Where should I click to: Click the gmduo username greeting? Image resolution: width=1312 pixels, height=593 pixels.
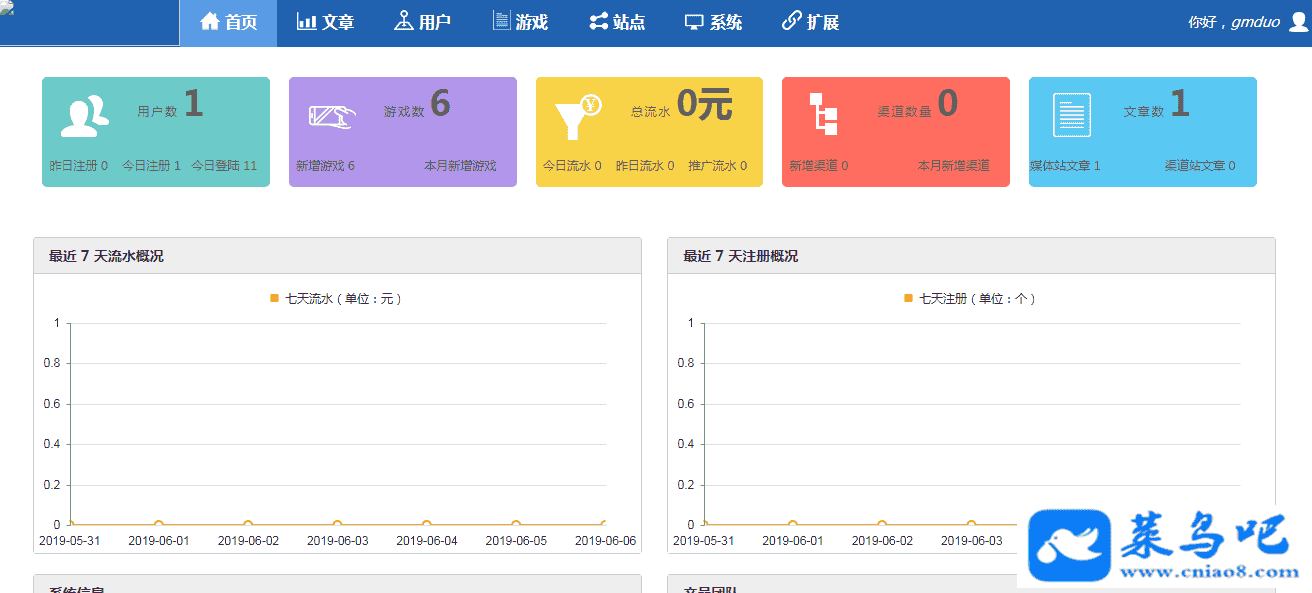click(1234, 22)
